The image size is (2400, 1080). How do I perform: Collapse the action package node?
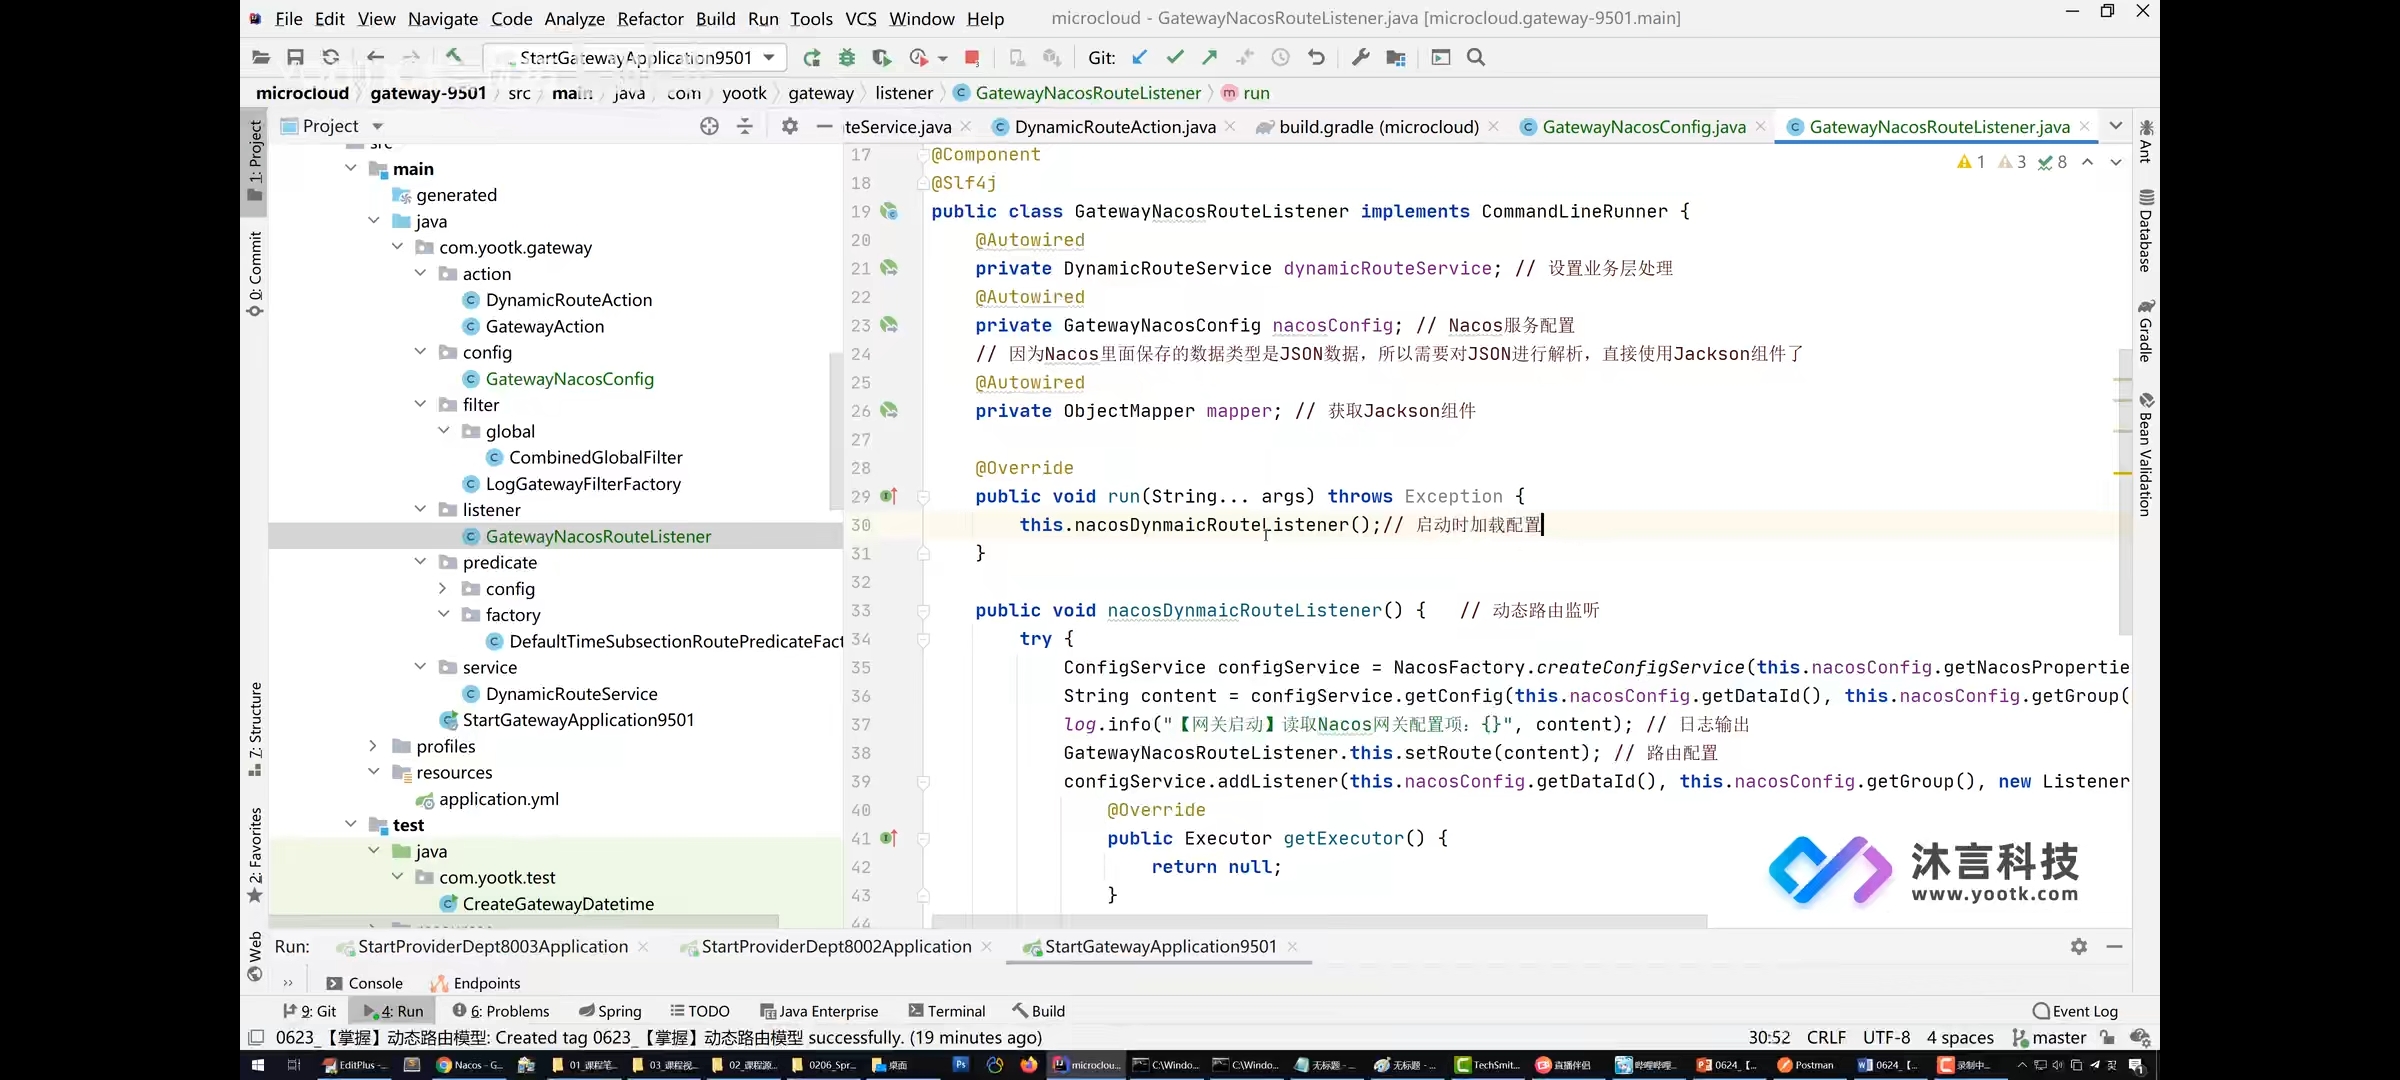(x=421, y=274)
